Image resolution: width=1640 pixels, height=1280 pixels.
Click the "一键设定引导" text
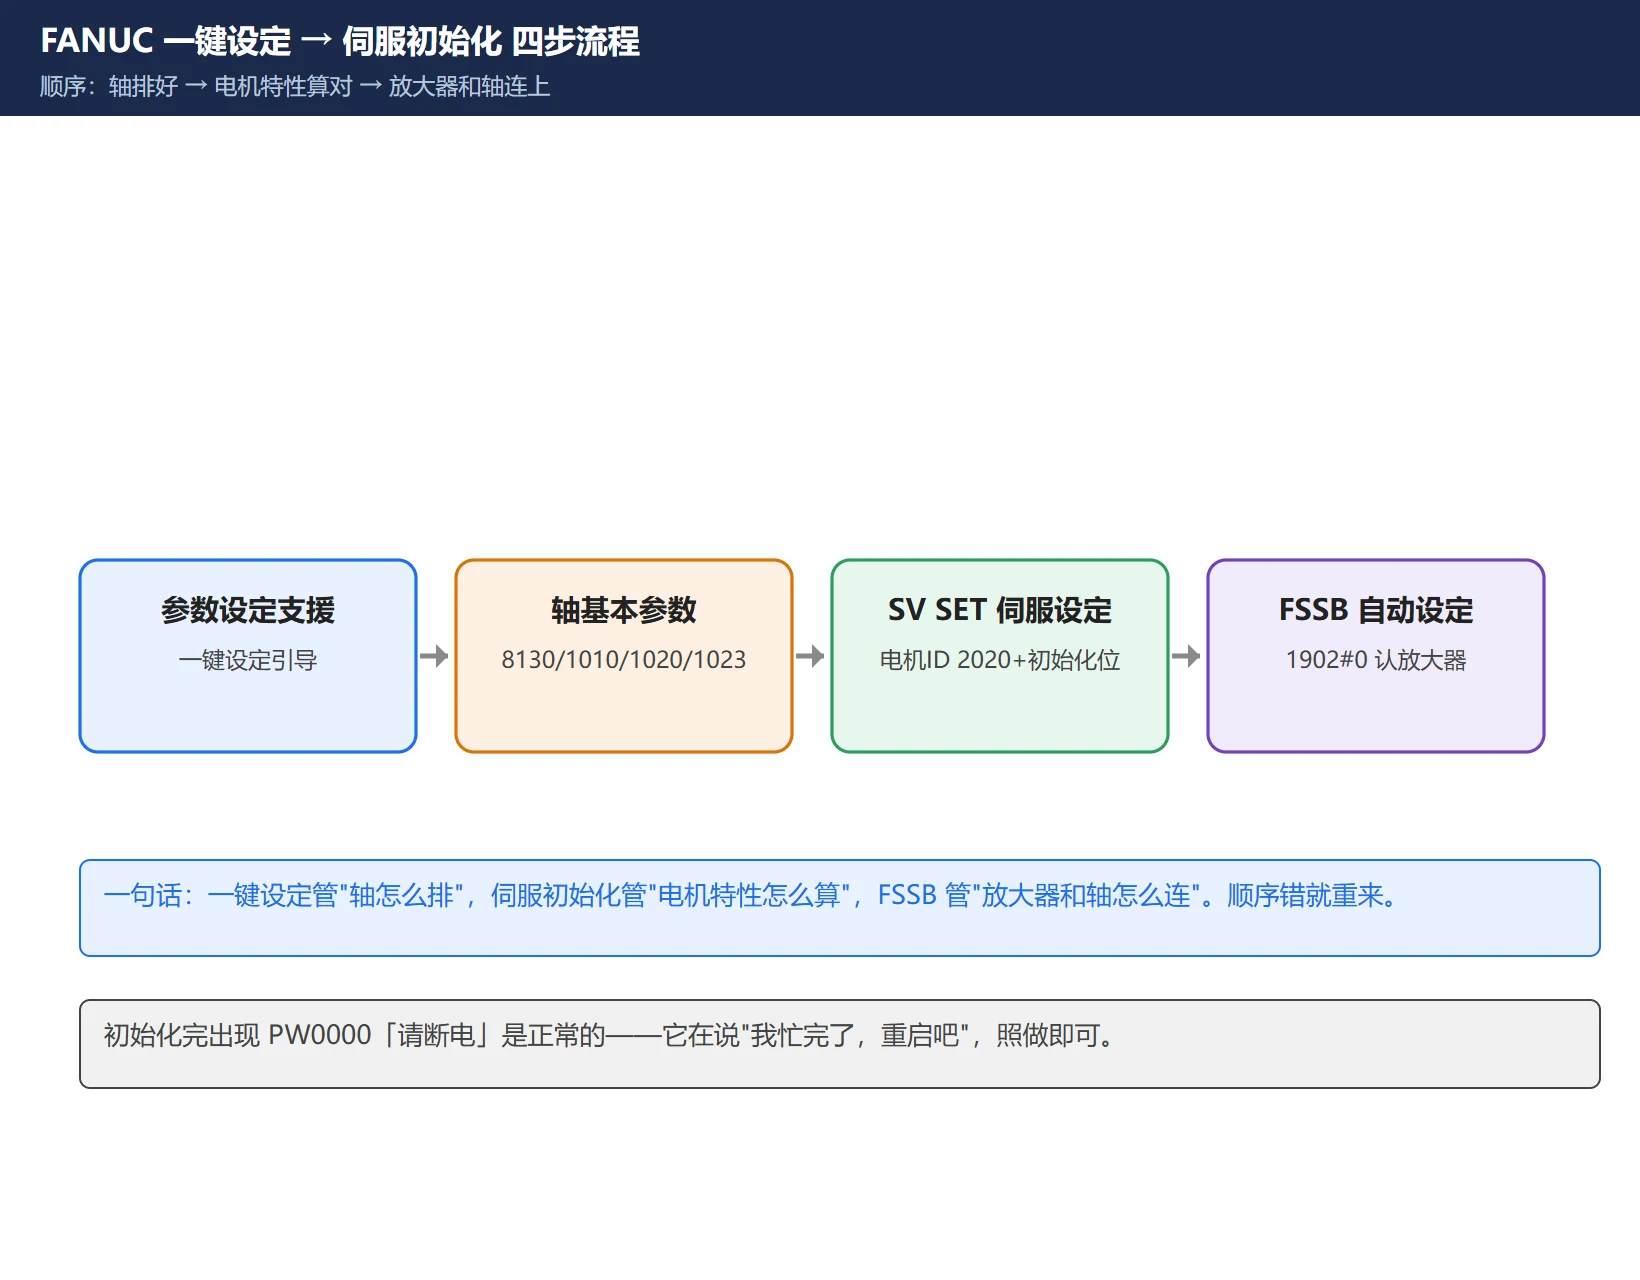(x=248, y=660)
